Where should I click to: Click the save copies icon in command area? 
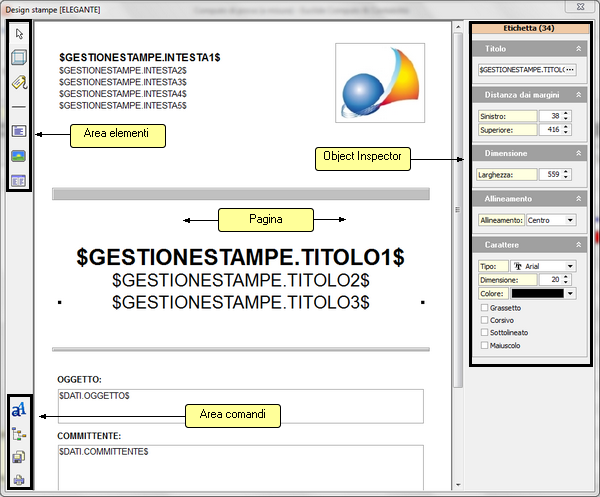(19, 457)
